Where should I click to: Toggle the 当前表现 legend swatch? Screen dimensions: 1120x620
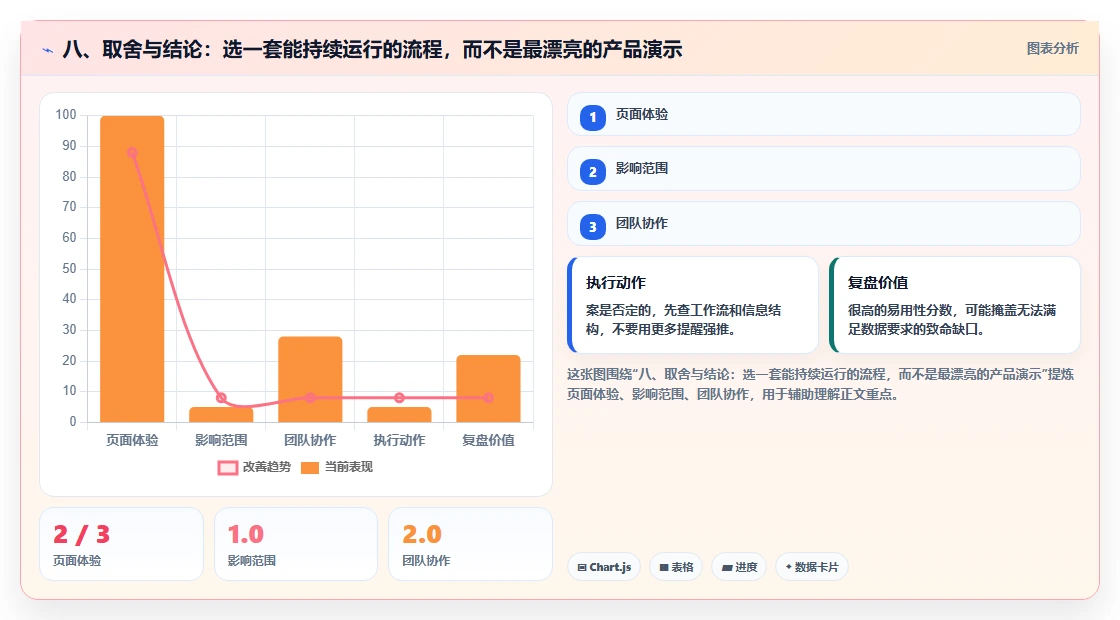click(309, 468)
